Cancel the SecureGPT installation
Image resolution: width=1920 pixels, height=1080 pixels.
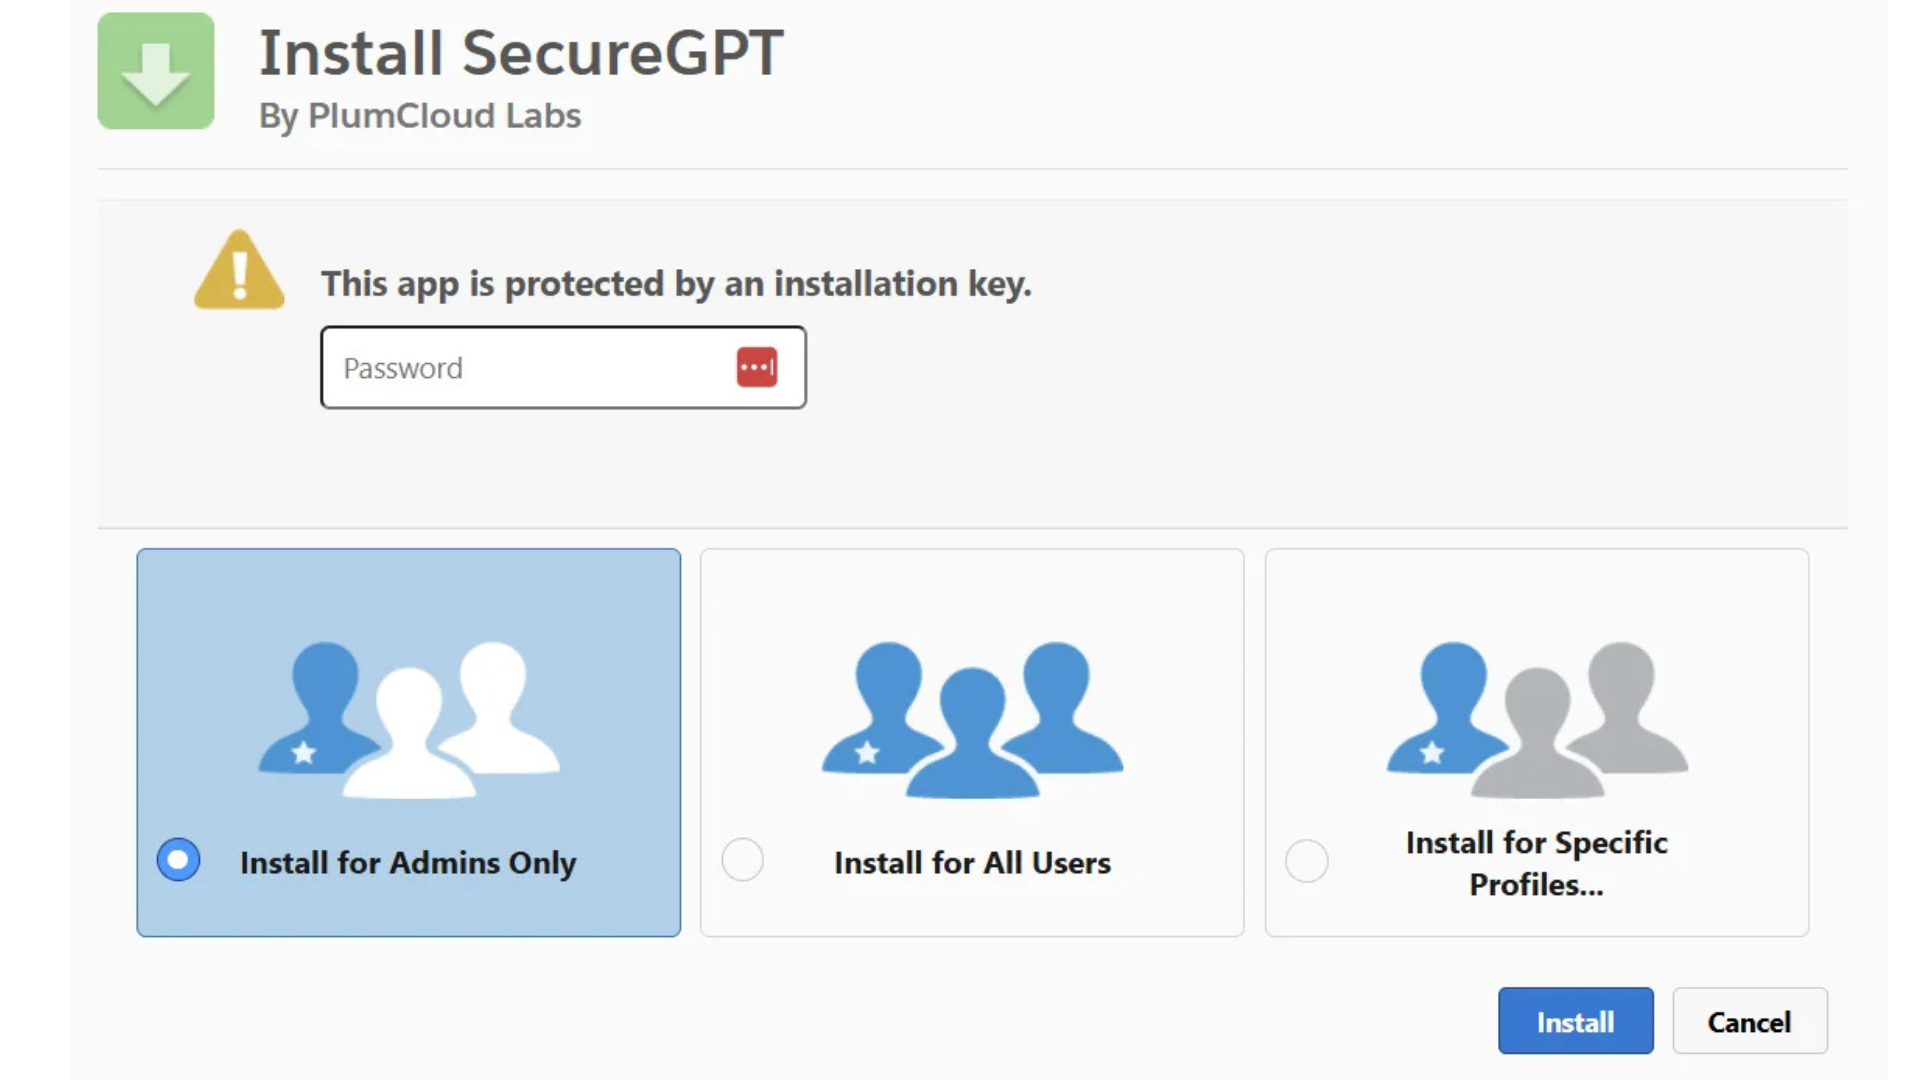pyautogui.click(x=1749, y=1021)
